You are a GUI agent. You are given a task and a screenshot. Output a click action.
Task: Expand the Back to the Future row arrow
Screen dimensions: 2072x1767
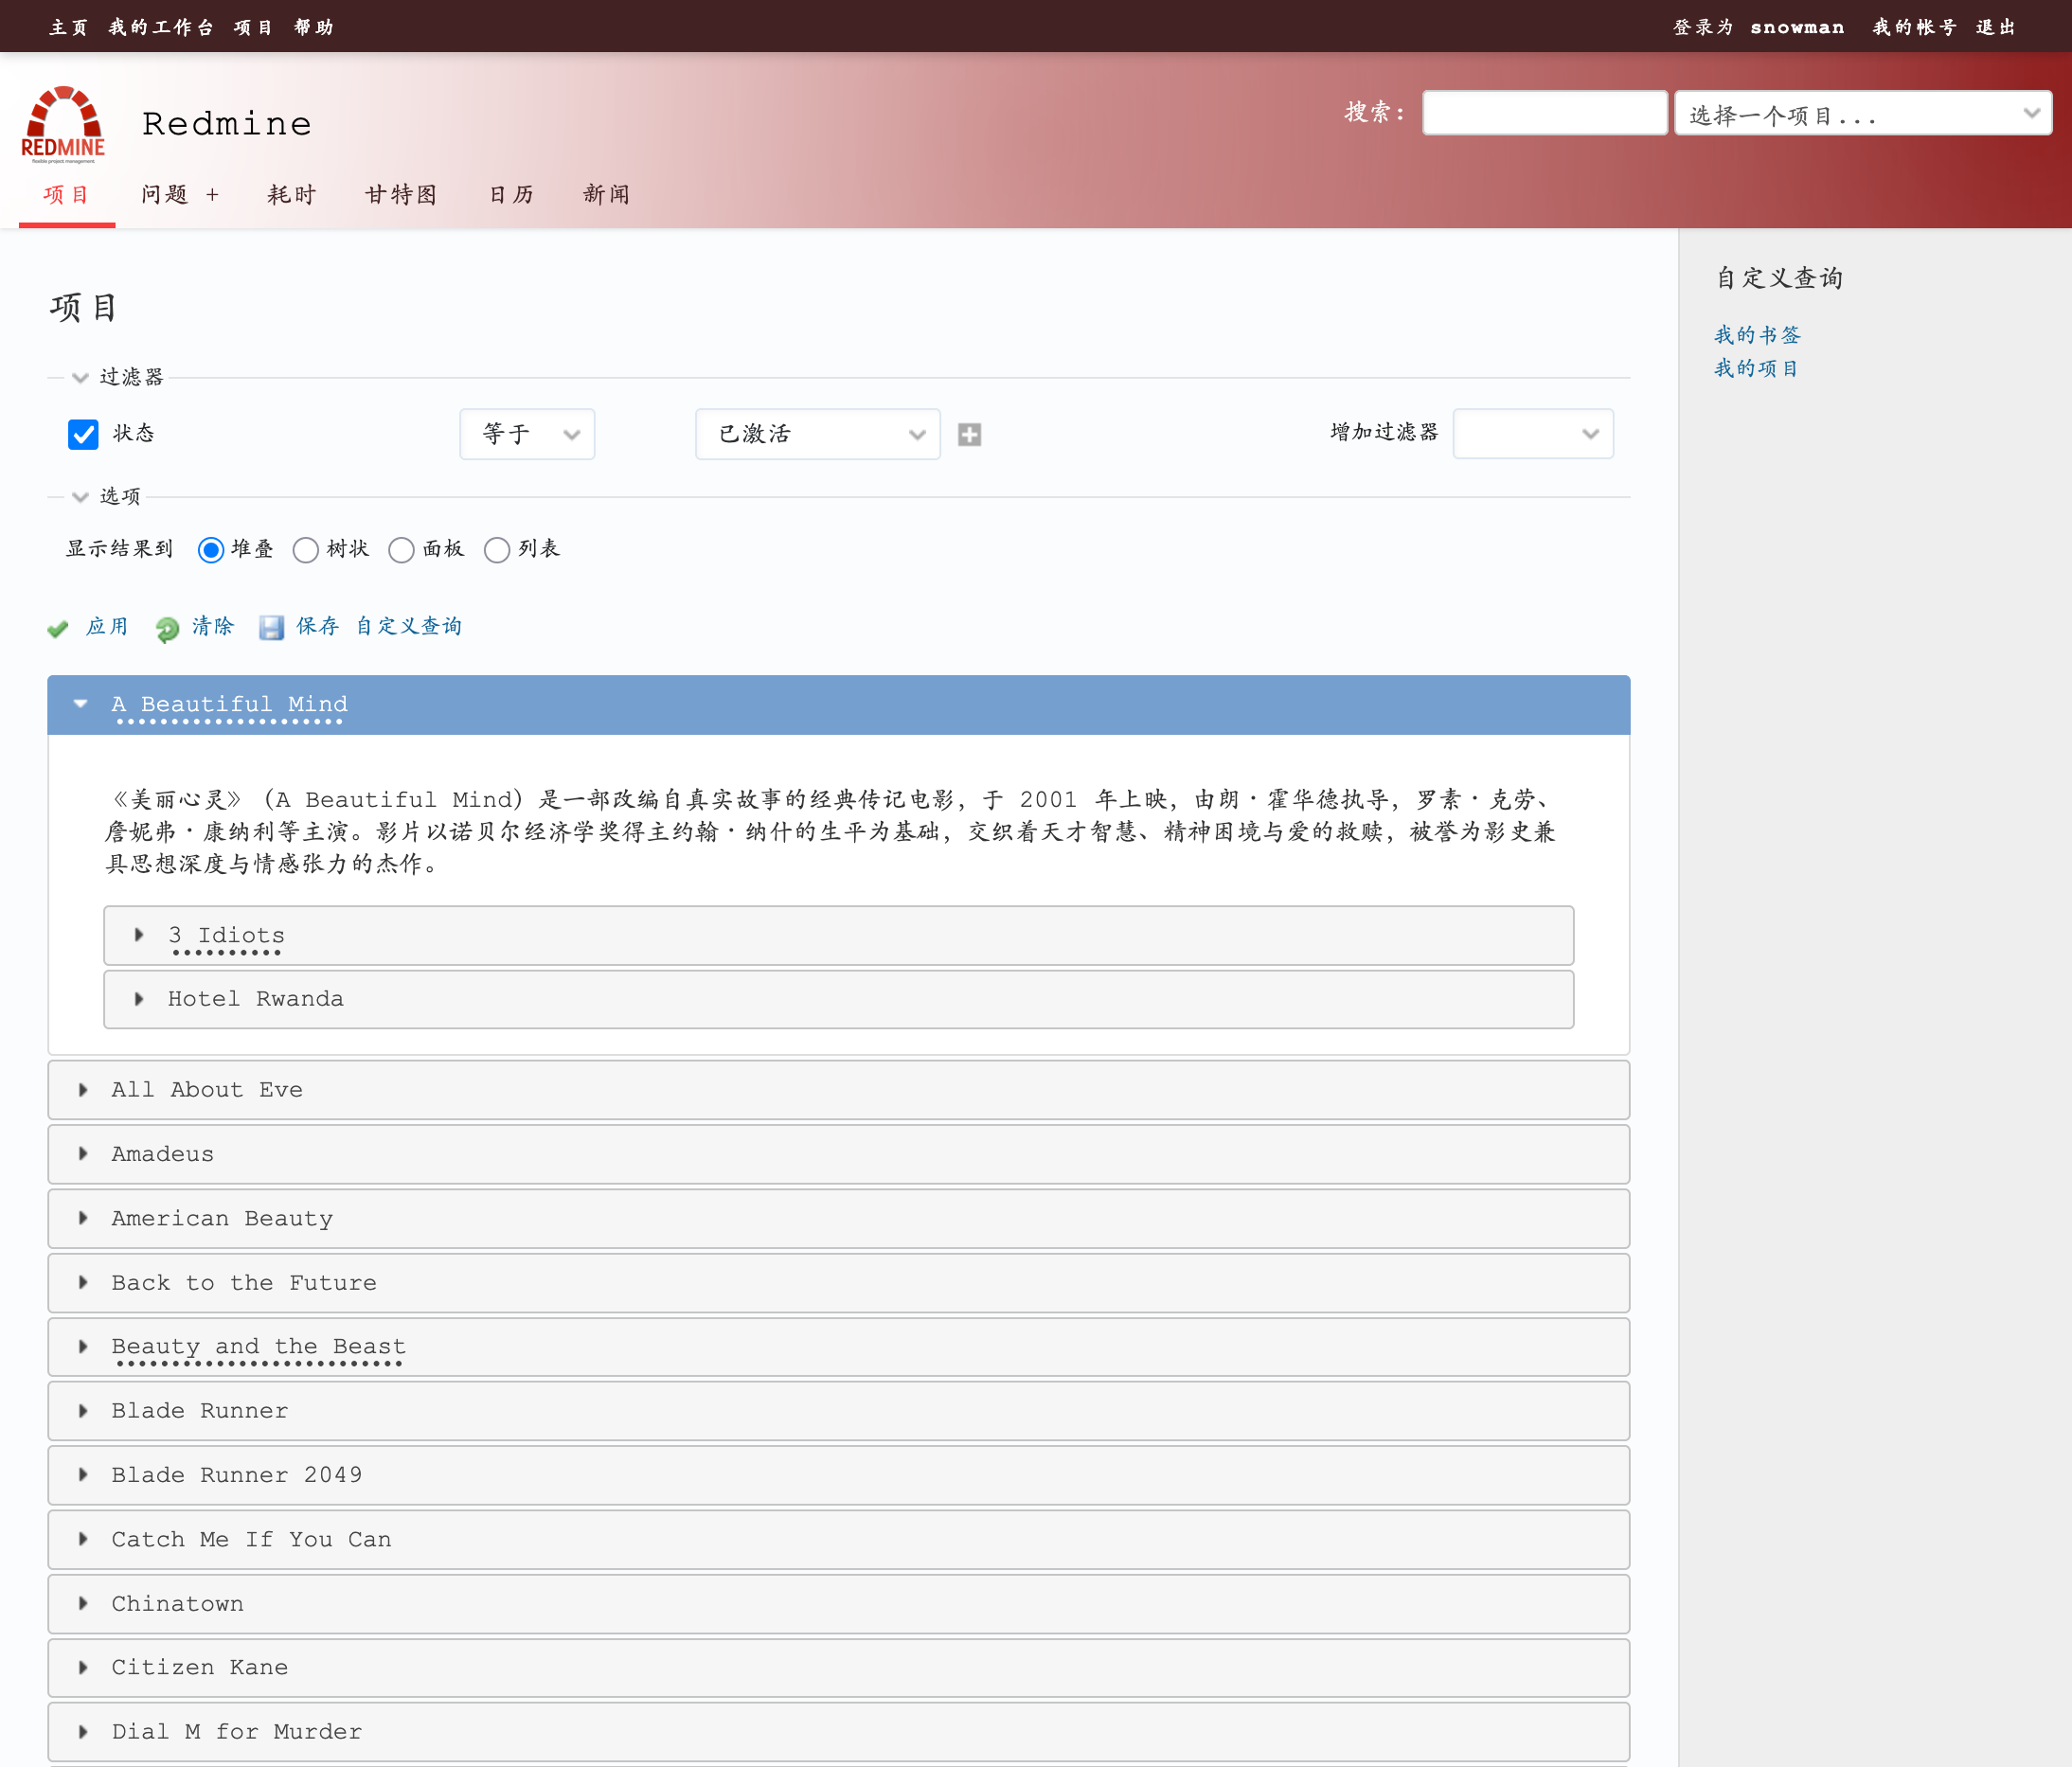tap(83, 1283)
